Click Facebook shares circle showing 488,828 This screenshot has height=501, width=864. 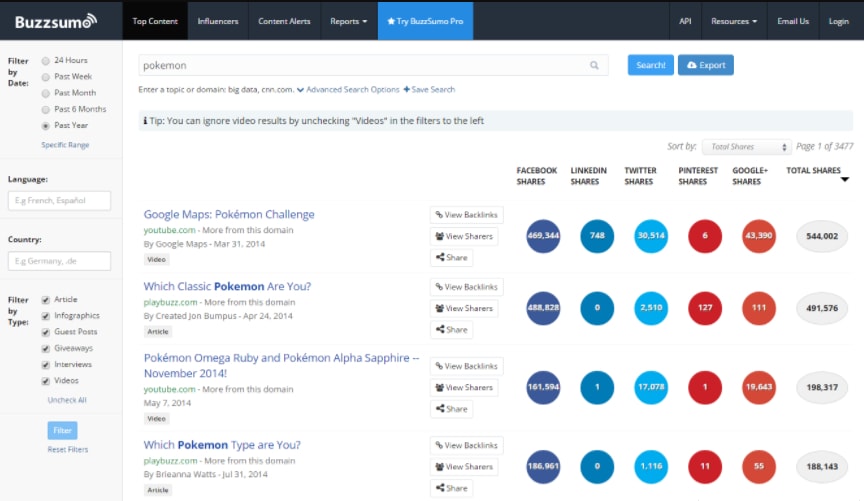[x=543, y=308]
